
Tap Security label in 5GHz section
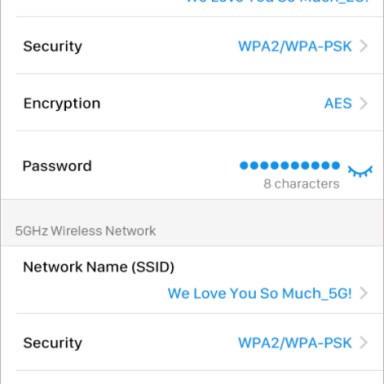[x=53, y=343]
